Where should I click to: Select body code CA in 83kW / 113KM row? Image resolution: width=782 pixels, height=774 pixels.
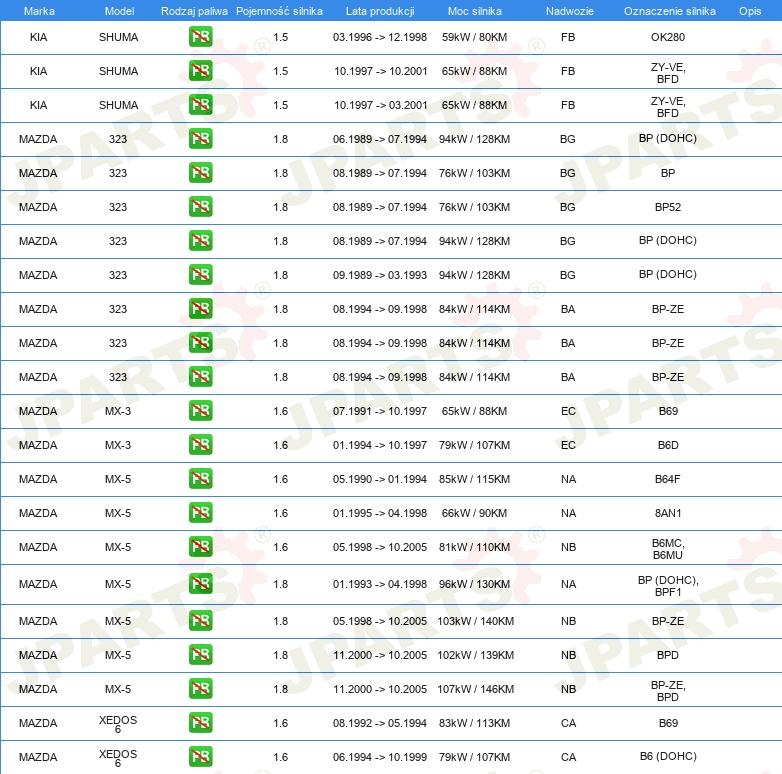click(x=568, y=723)
